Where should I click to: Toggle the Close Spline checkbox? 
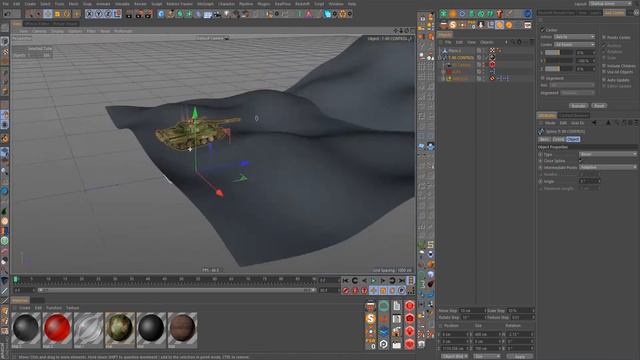pos(581,161)
